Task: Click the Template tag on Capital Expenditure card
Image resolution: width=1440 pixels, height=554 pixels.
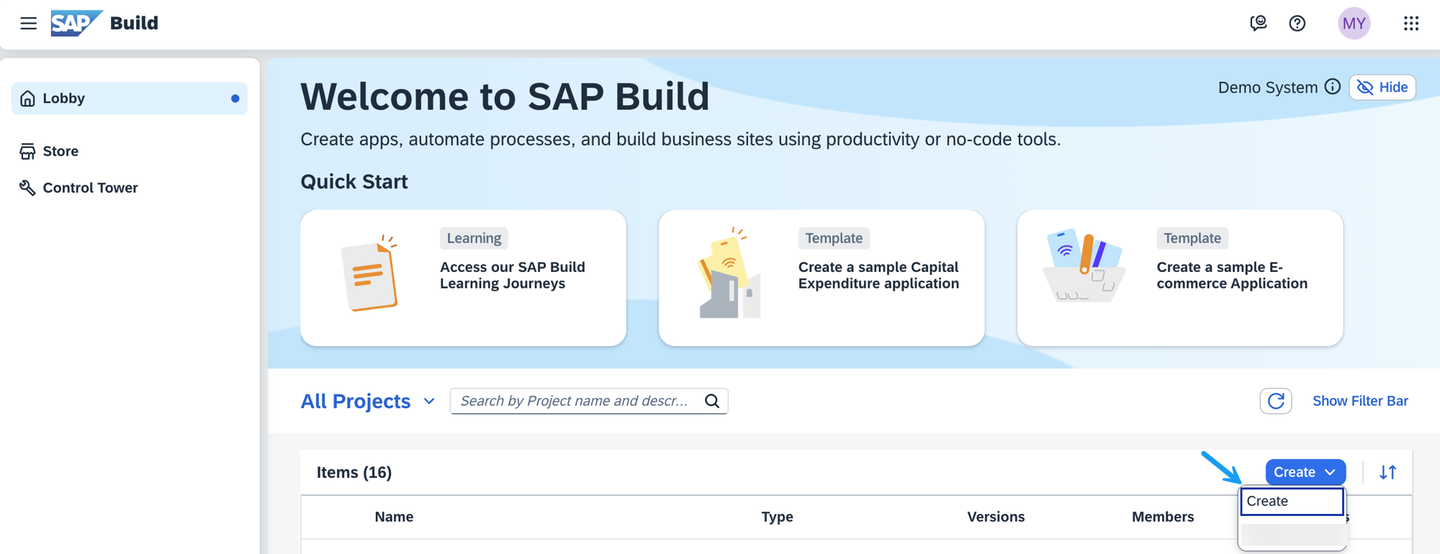Action: click(834, 238)
